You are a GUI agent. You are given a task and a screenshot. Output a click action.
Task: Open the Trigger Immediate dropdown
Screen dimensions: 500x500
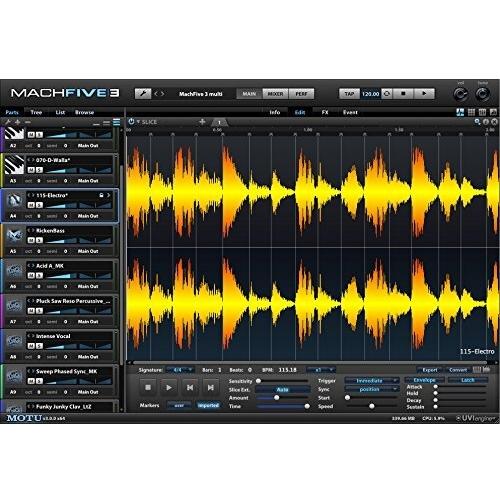point(372,380)
